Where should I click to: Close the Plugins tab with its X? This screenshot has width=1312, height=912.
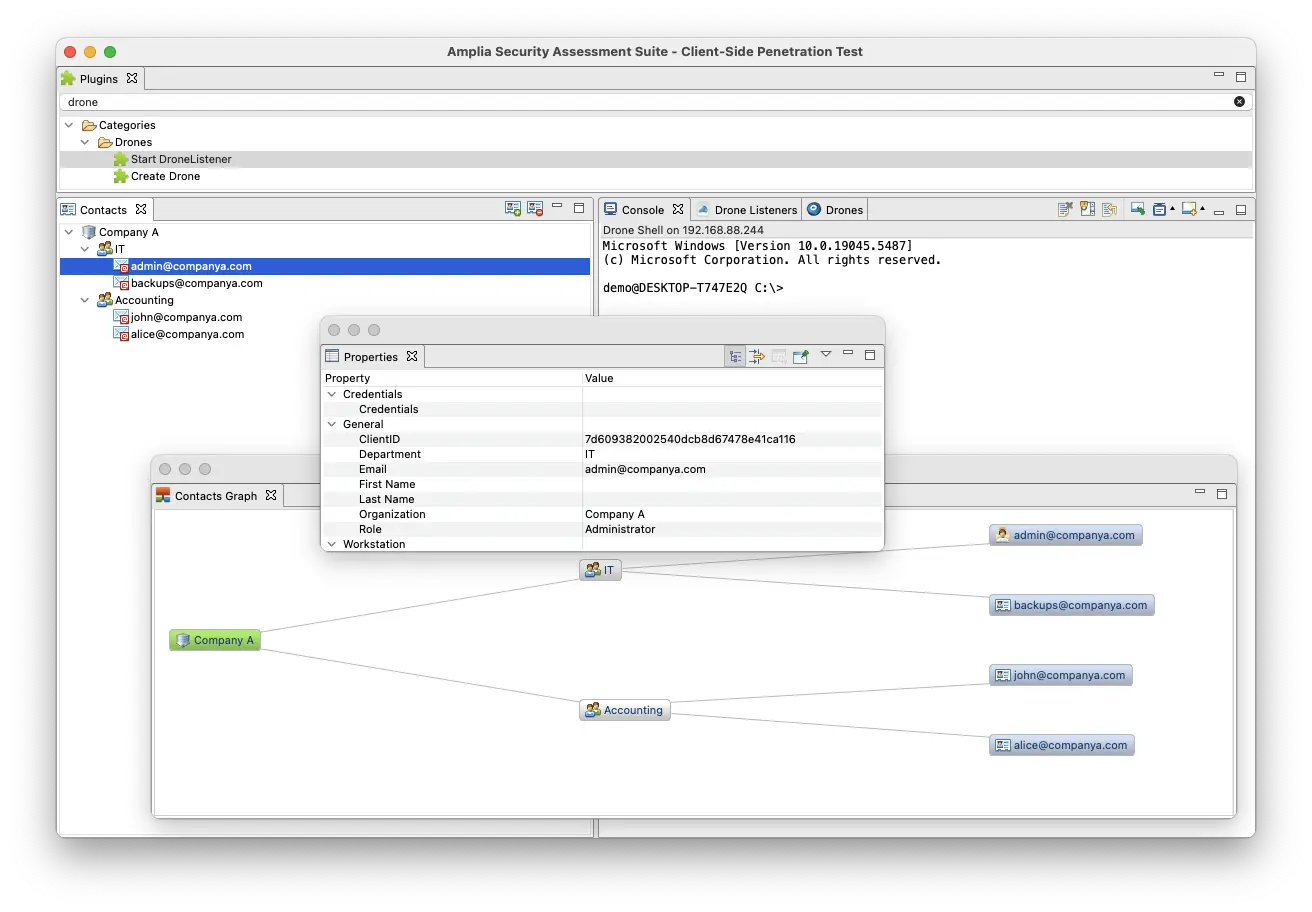(131, 77)
